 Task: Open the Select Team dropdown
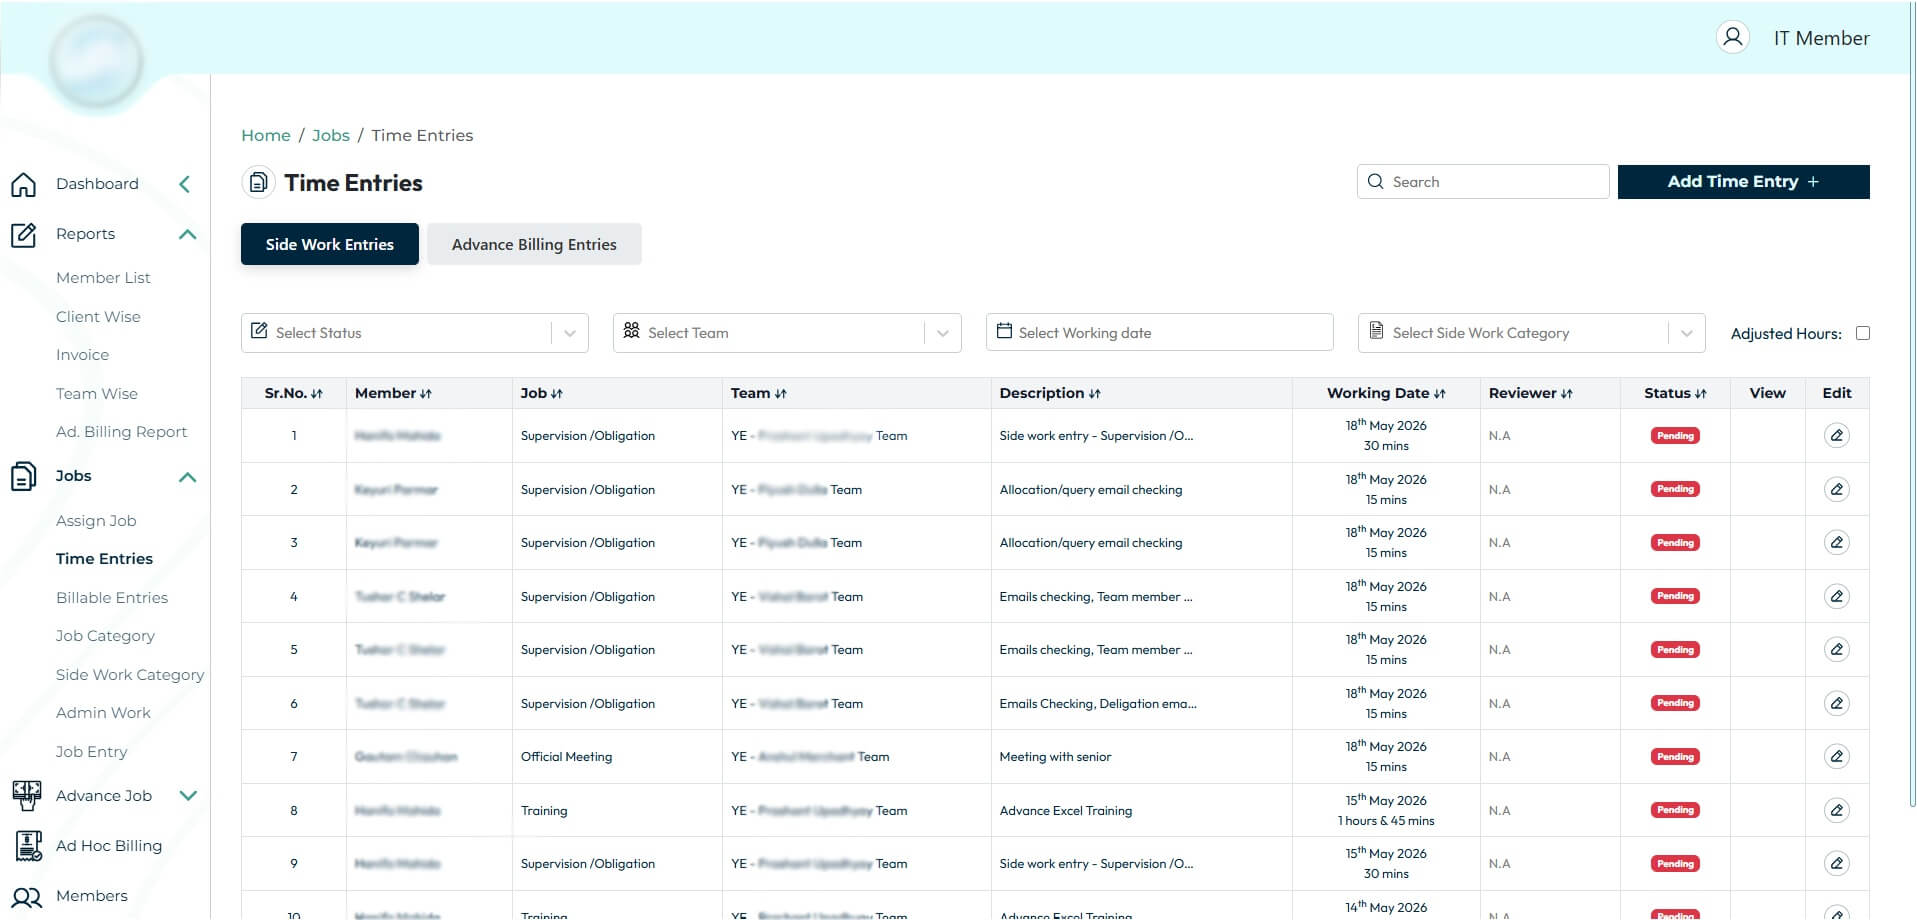787,333
